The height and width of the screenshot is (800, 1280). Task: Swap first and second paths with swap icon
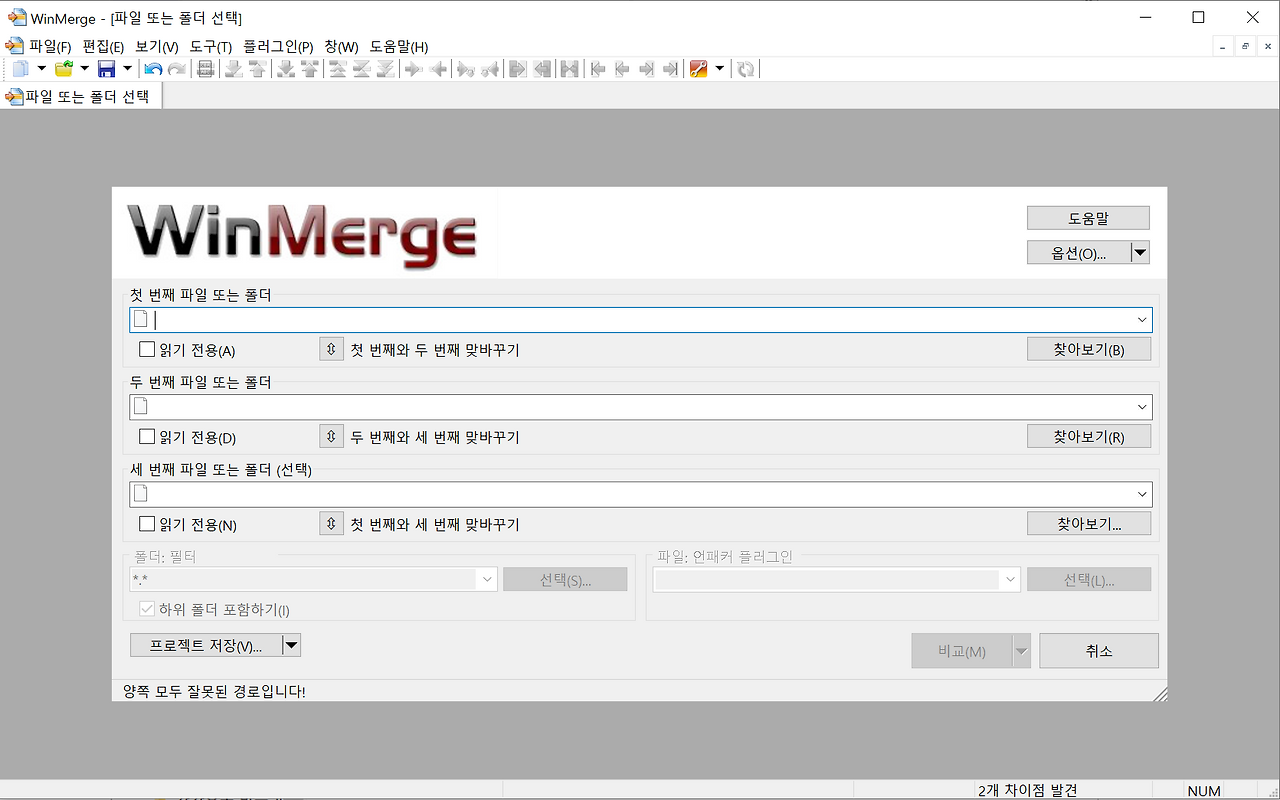(x=331, y=348)
